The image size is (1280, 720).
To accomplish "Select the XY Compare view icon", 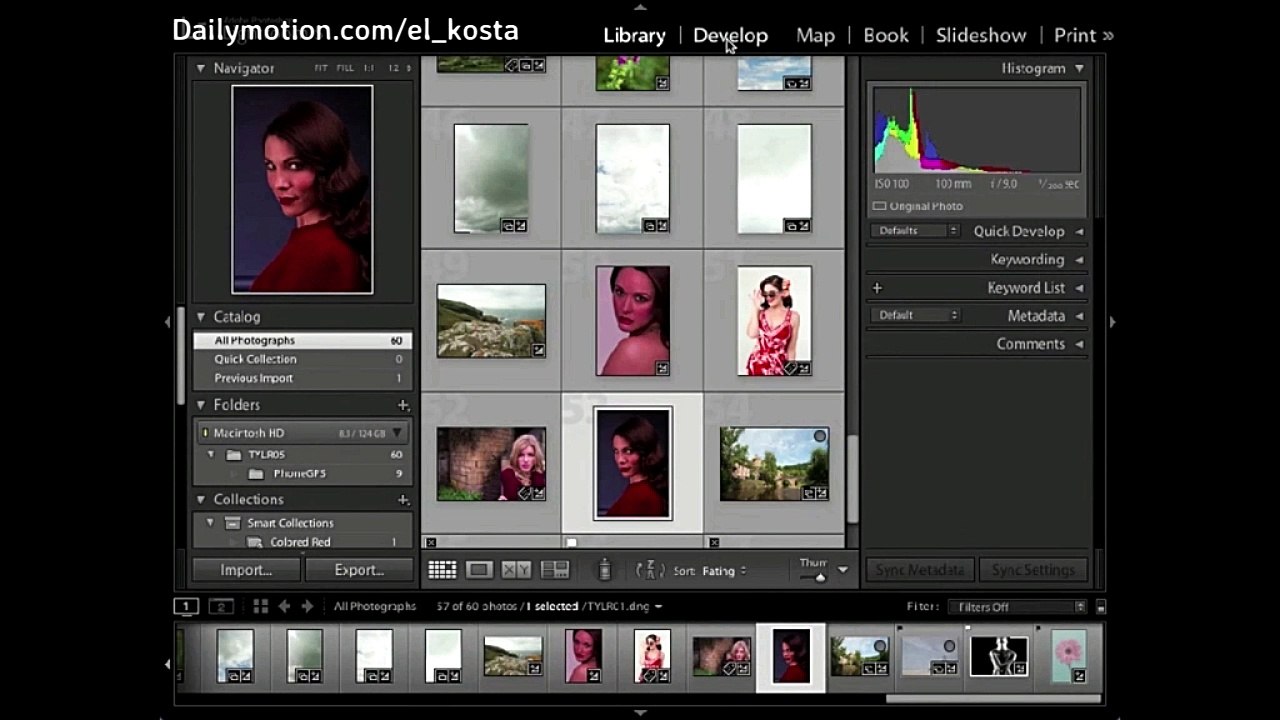I will [516, 570].
